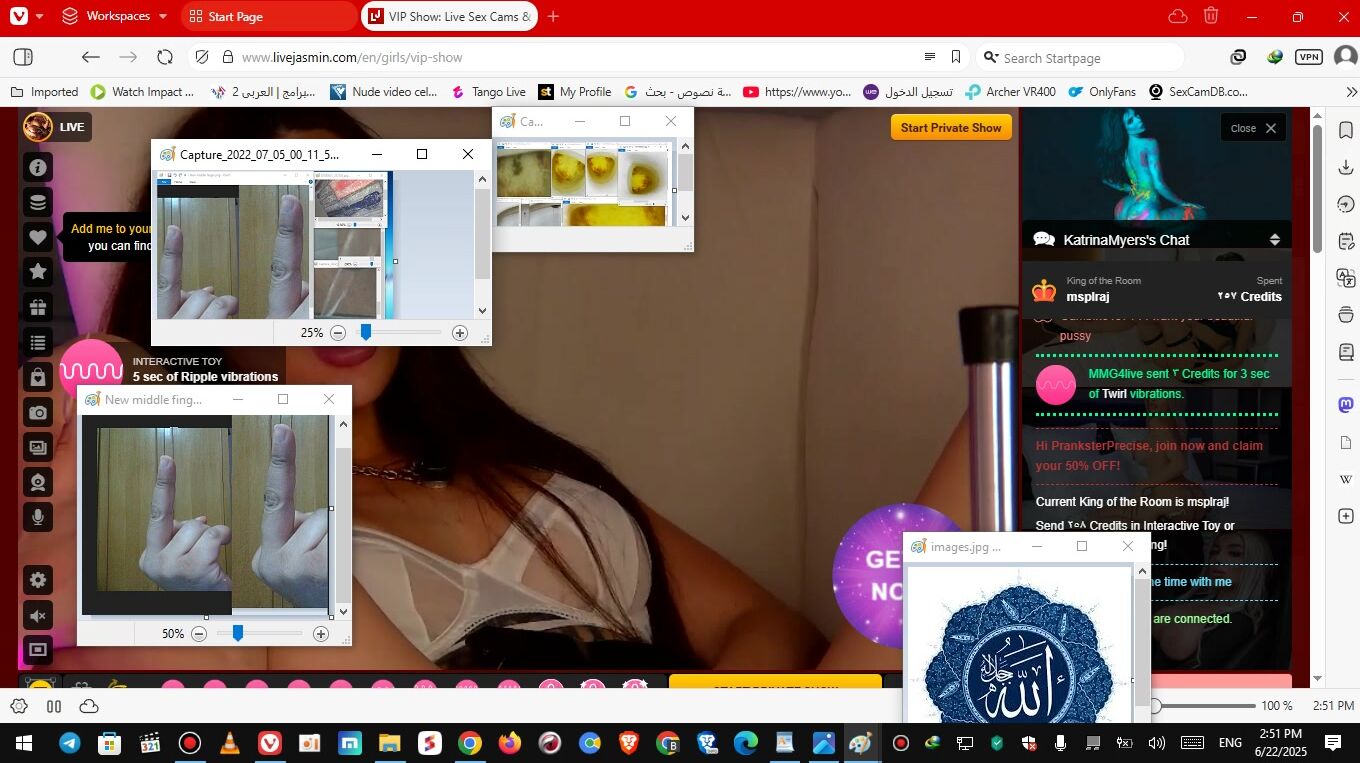Toggle the VPN button in address bar

coord(1309,57)
